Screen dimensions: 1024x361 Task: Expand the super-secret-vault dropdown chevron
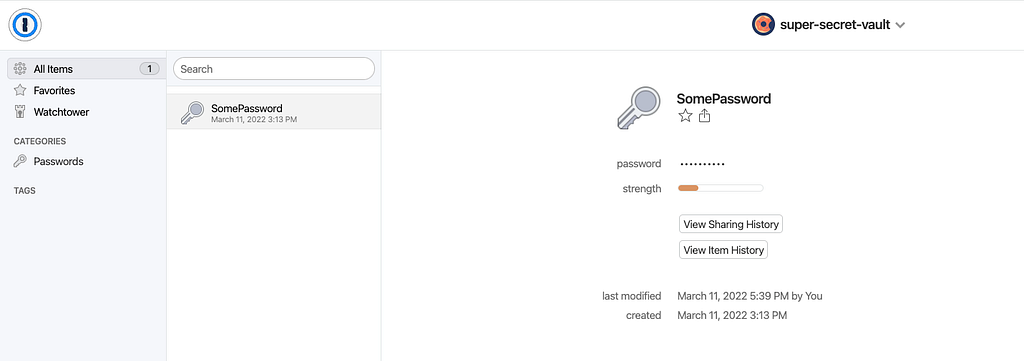coord(900,25)
